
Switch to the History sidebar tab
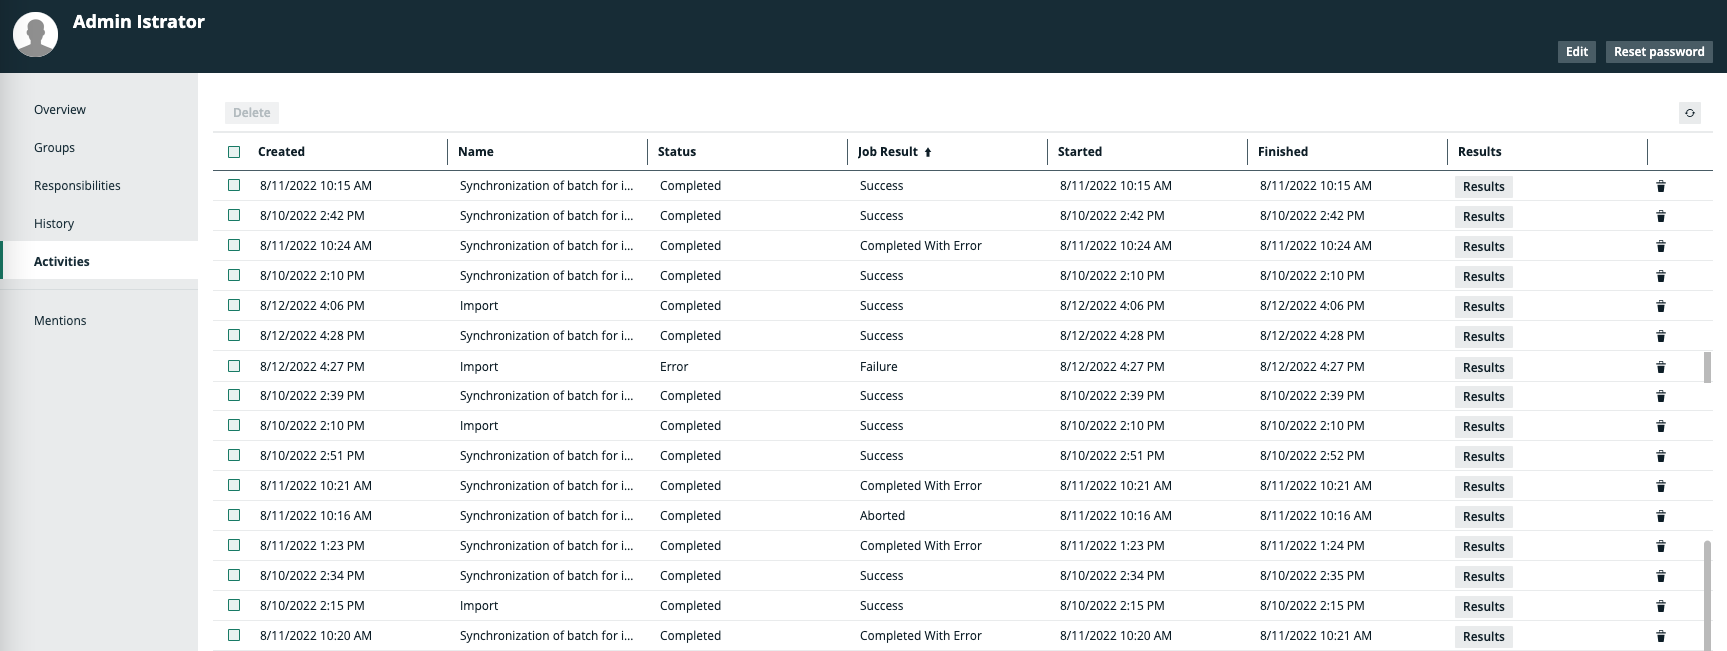[x=54, y=224]
